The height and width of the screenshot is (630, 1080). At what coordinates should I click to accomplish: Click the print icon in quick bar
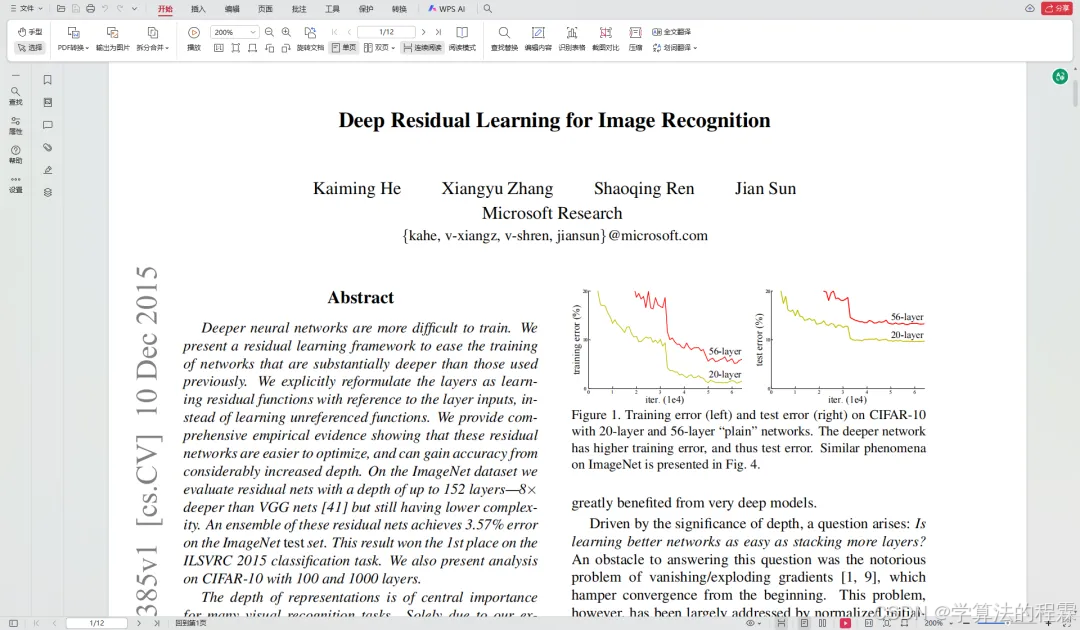coord(90,8)
